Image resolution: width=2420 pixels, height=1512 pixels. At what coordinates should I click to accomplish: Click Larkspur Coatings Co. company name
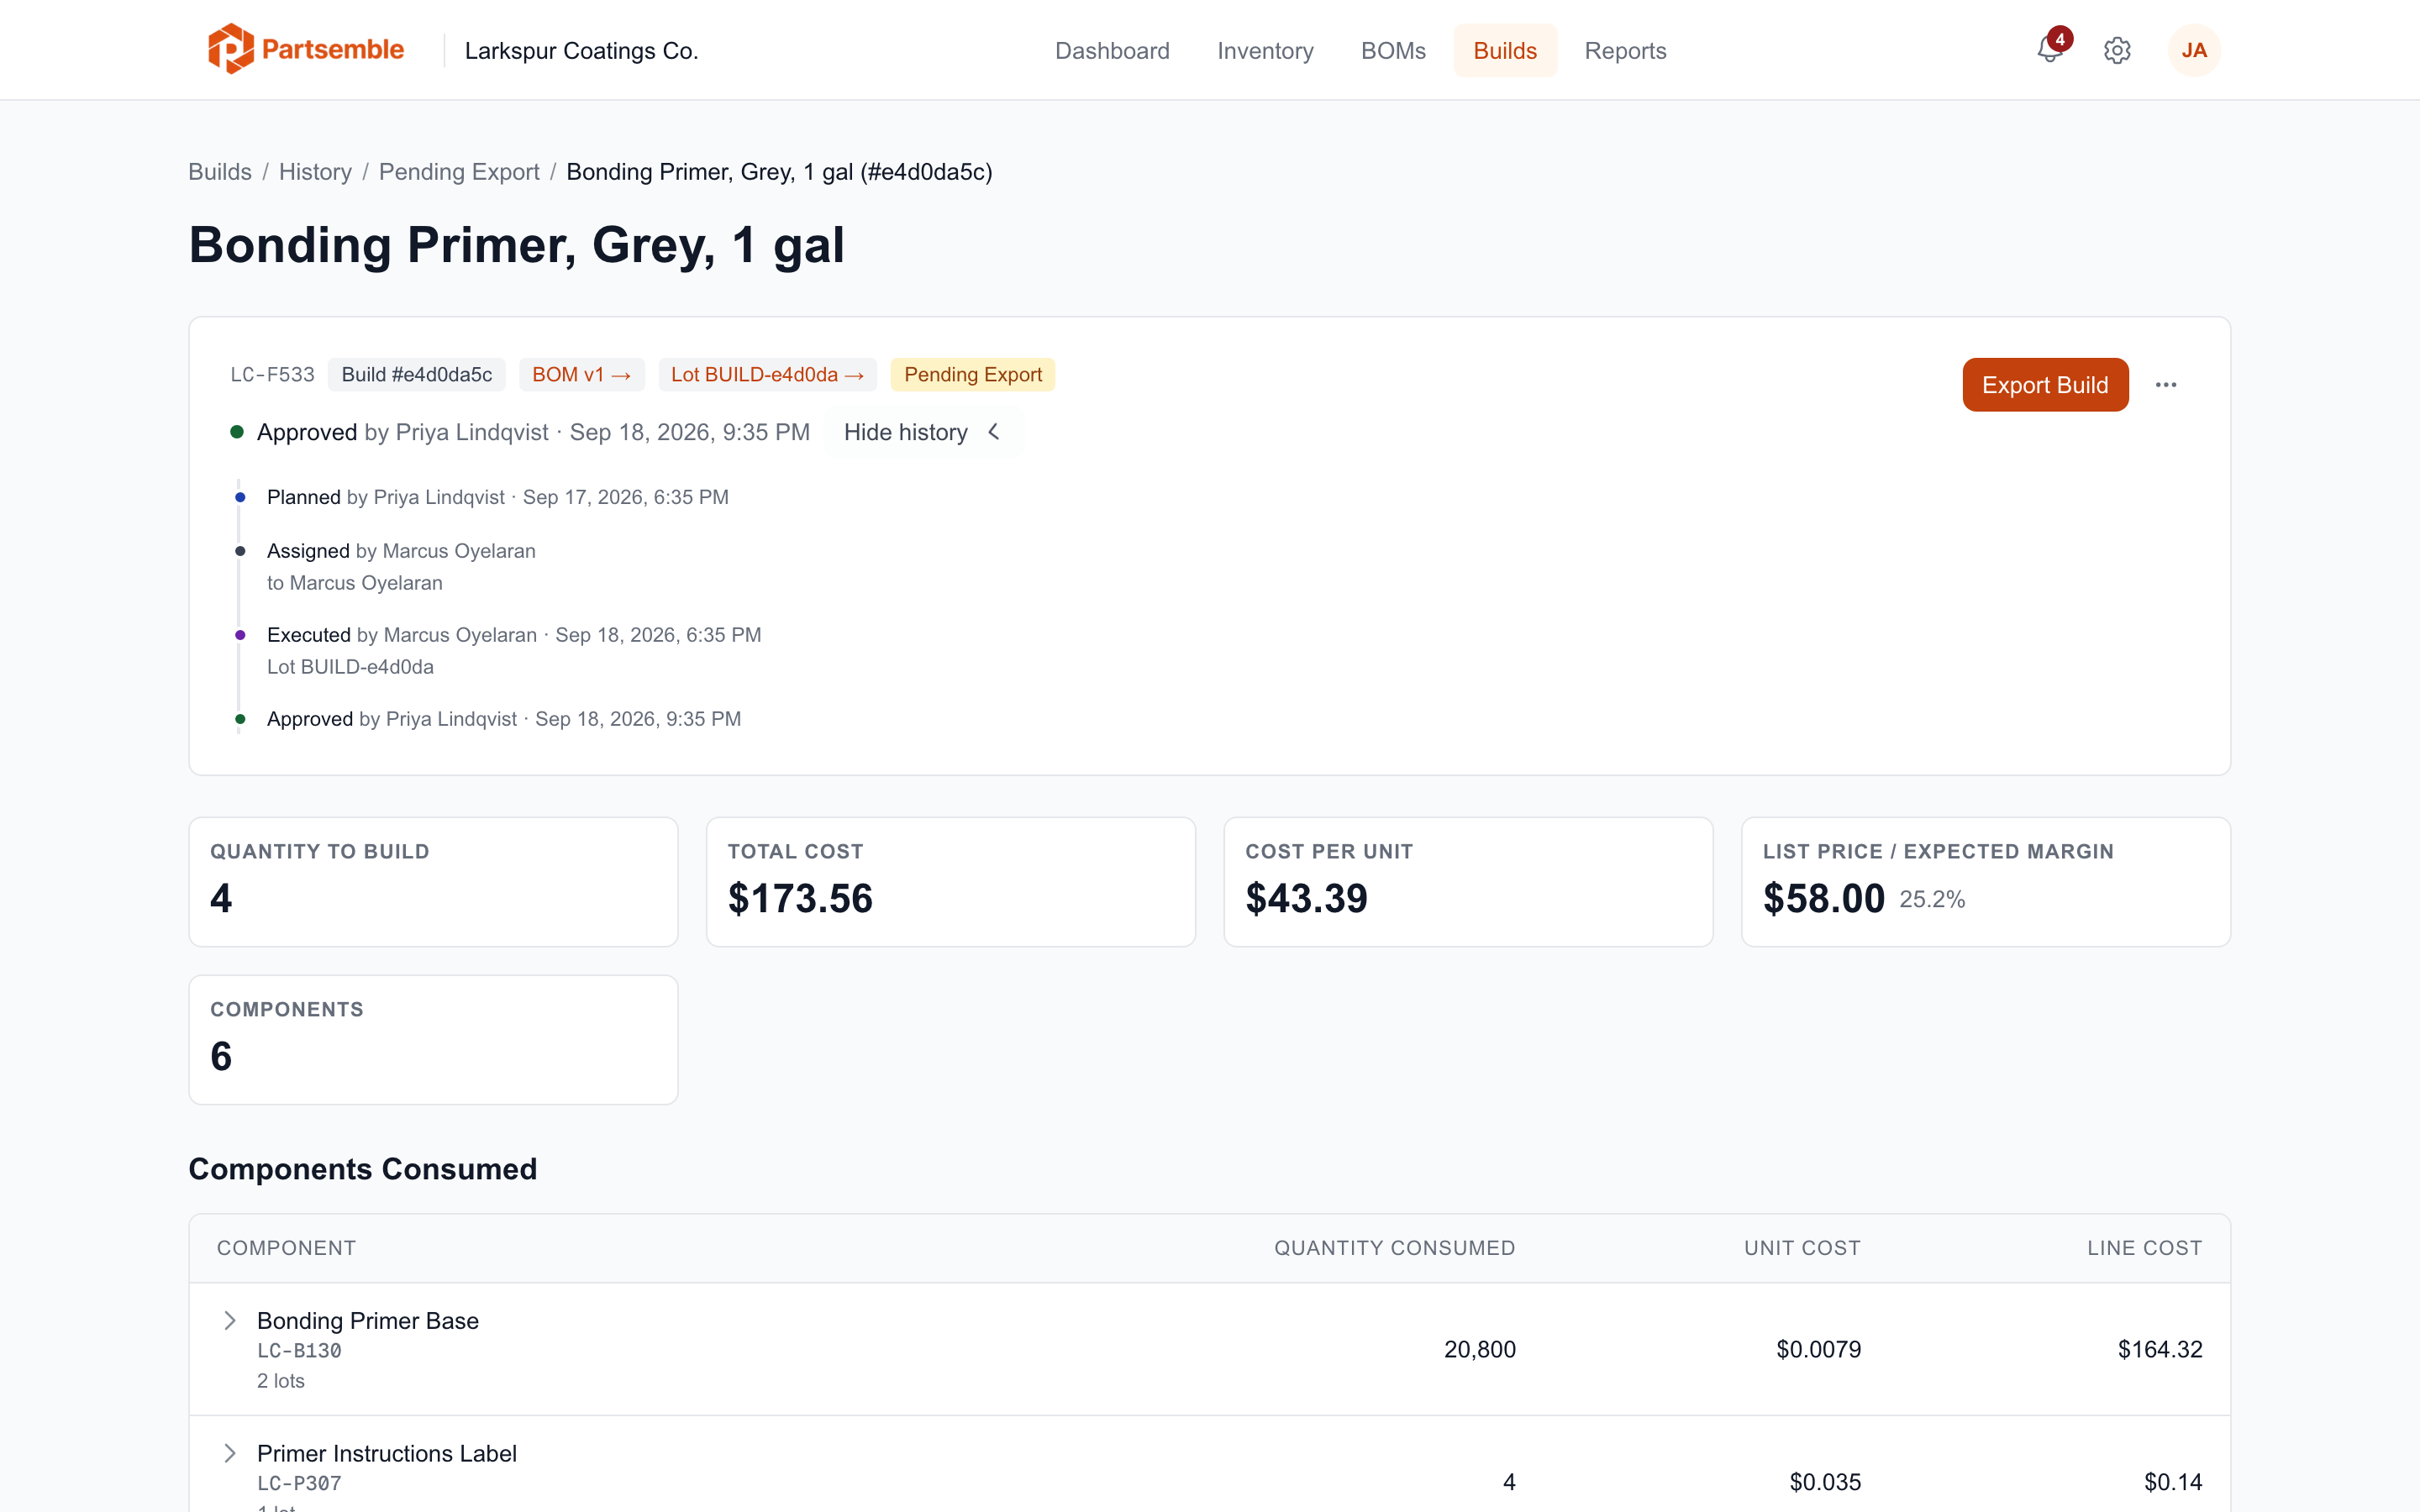tap(581, 50)
